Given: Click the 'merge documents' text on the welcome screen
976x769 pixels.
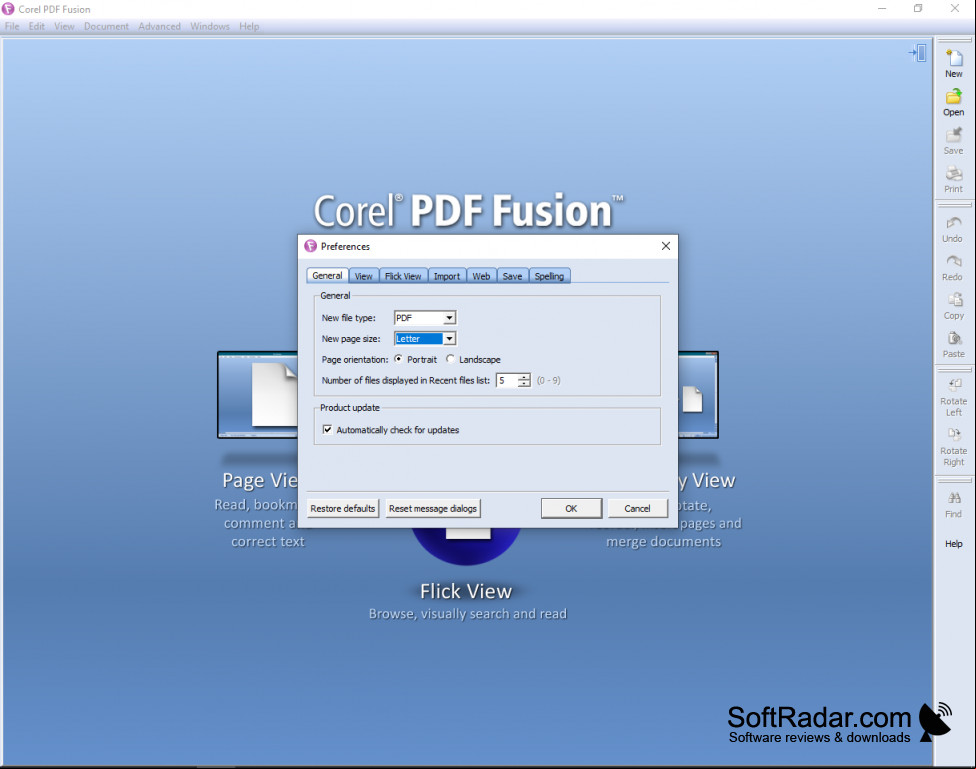Looking at the screenshot, I should (664, 542).
